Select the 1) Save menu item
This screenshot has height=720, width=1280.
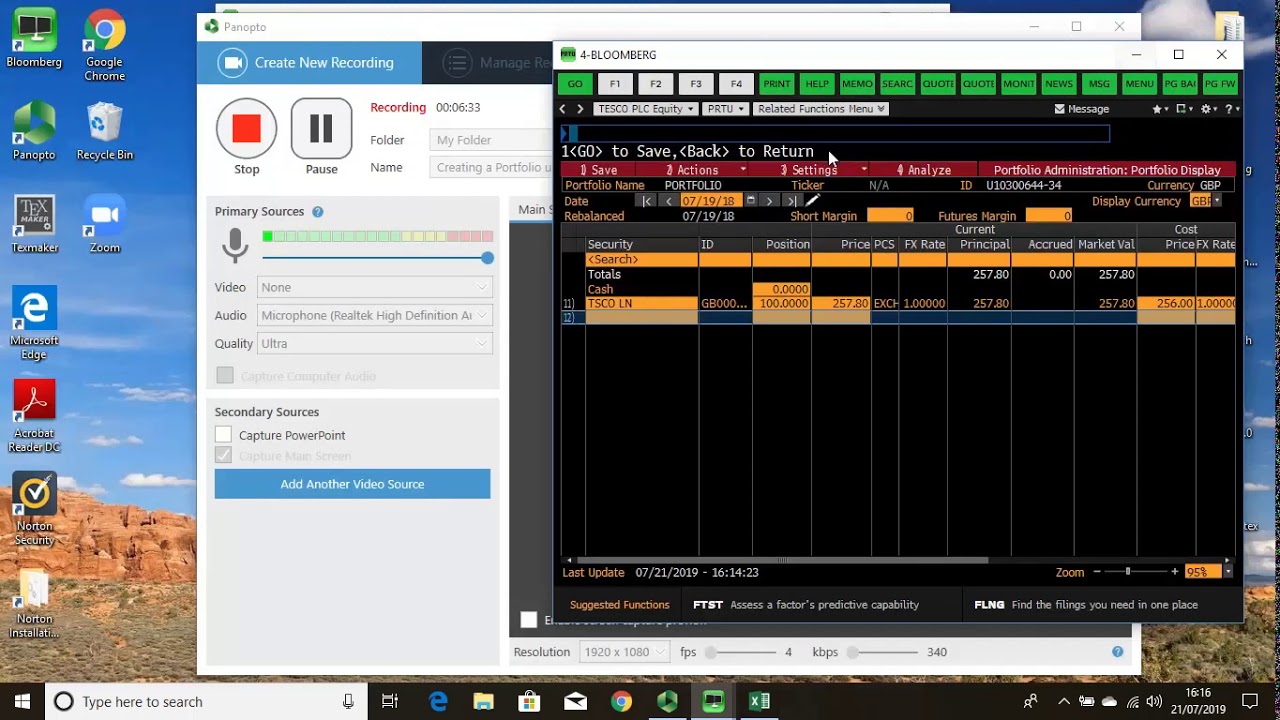click(599, 170)
